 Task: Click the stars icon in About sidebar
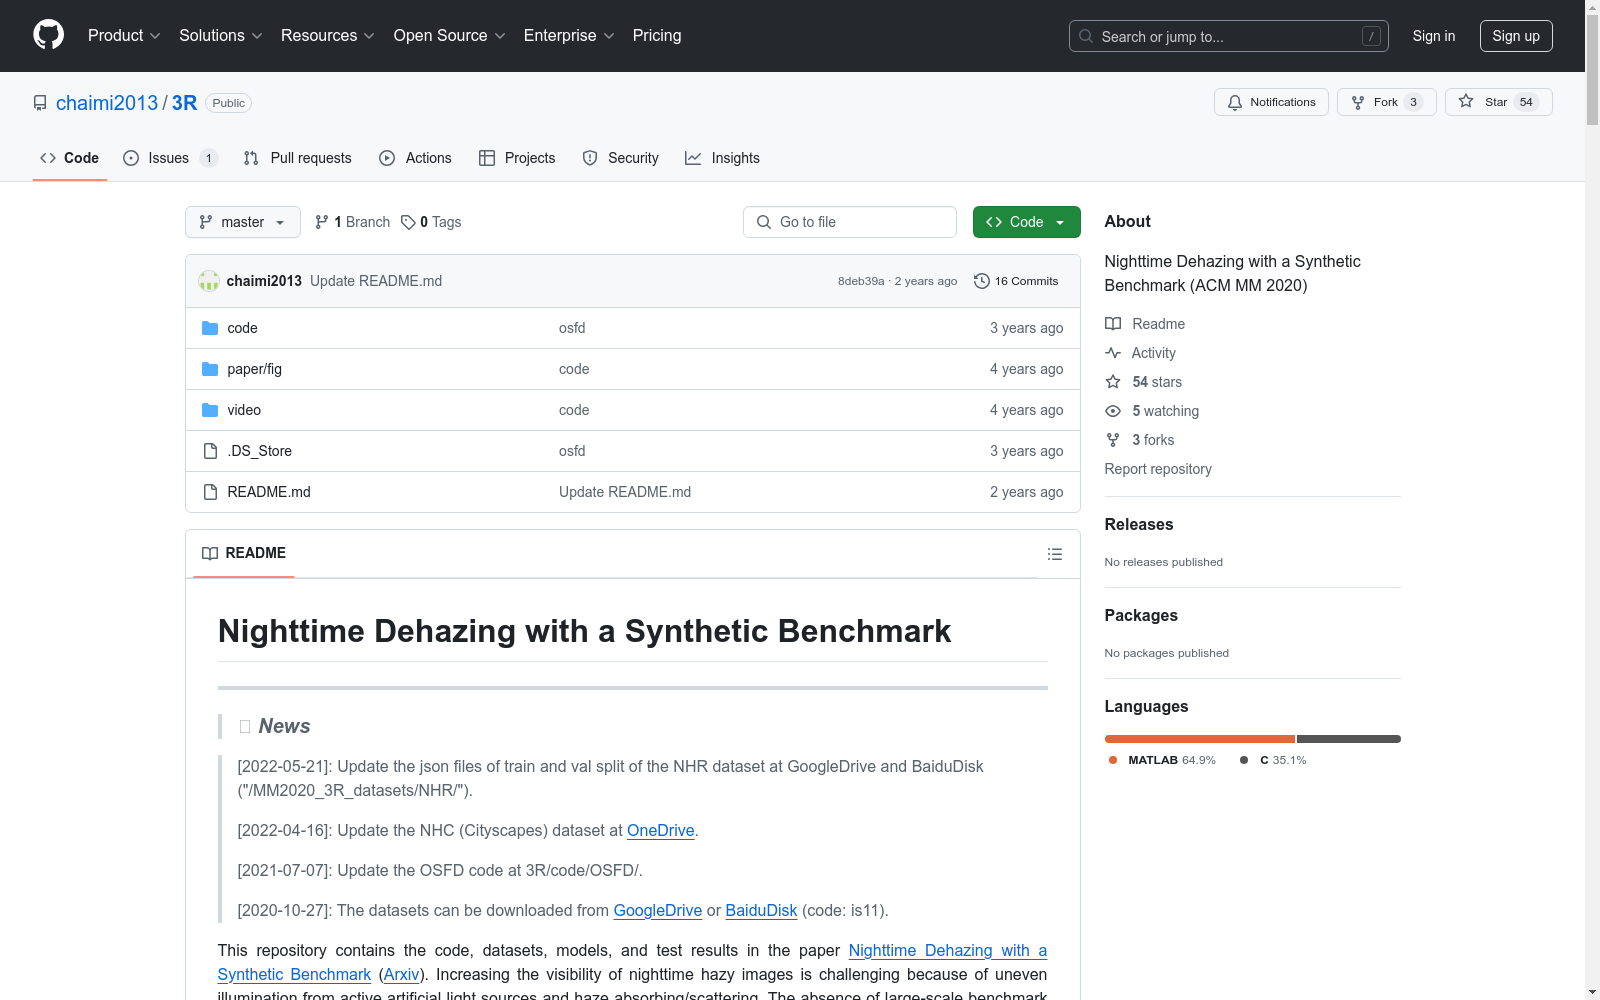(1113, 382)
